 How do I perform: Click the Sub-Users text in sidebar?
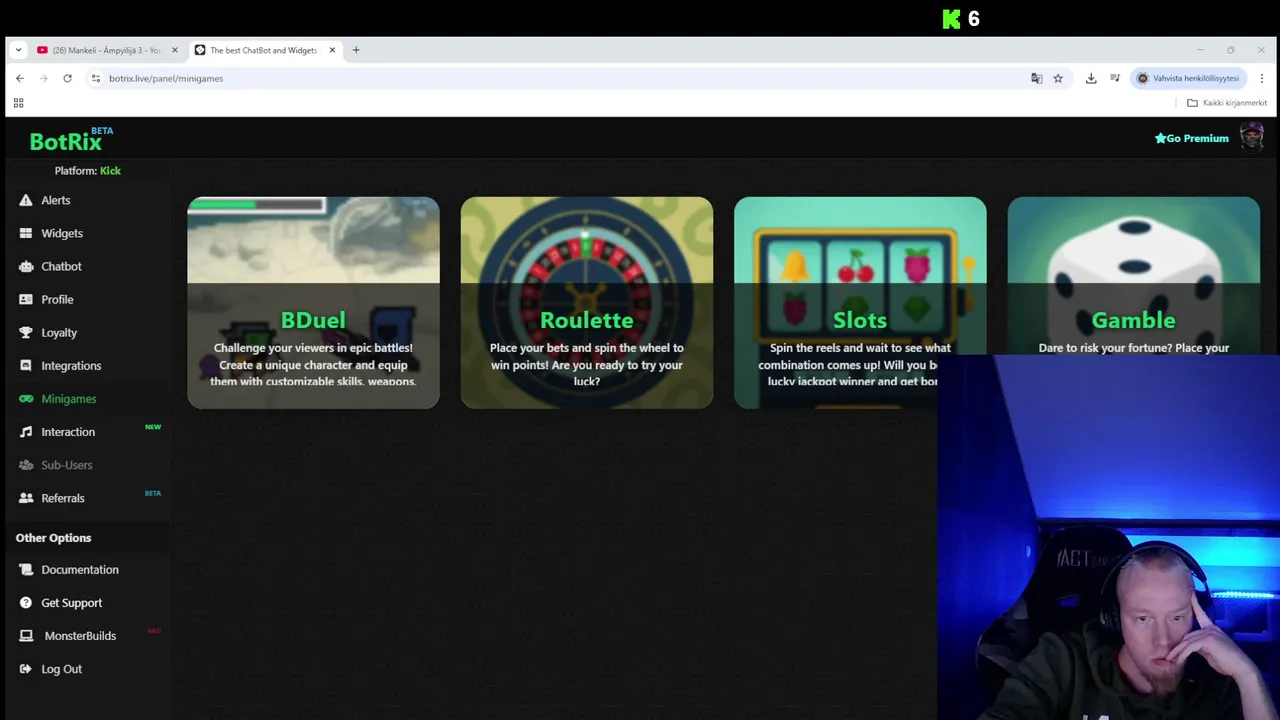67,464
